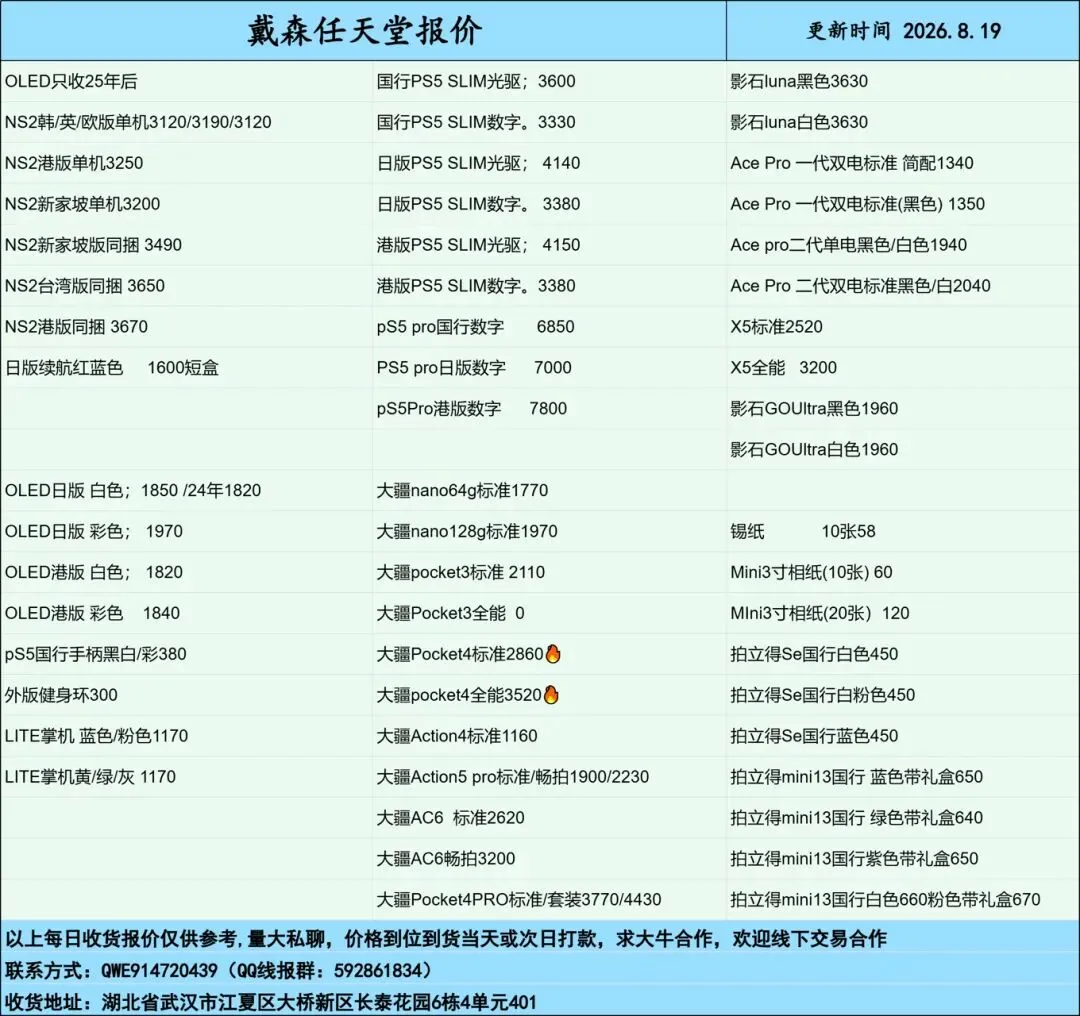Select X5全能 3200 cell
The image size is (1080, 1016).
click(784, 368)
